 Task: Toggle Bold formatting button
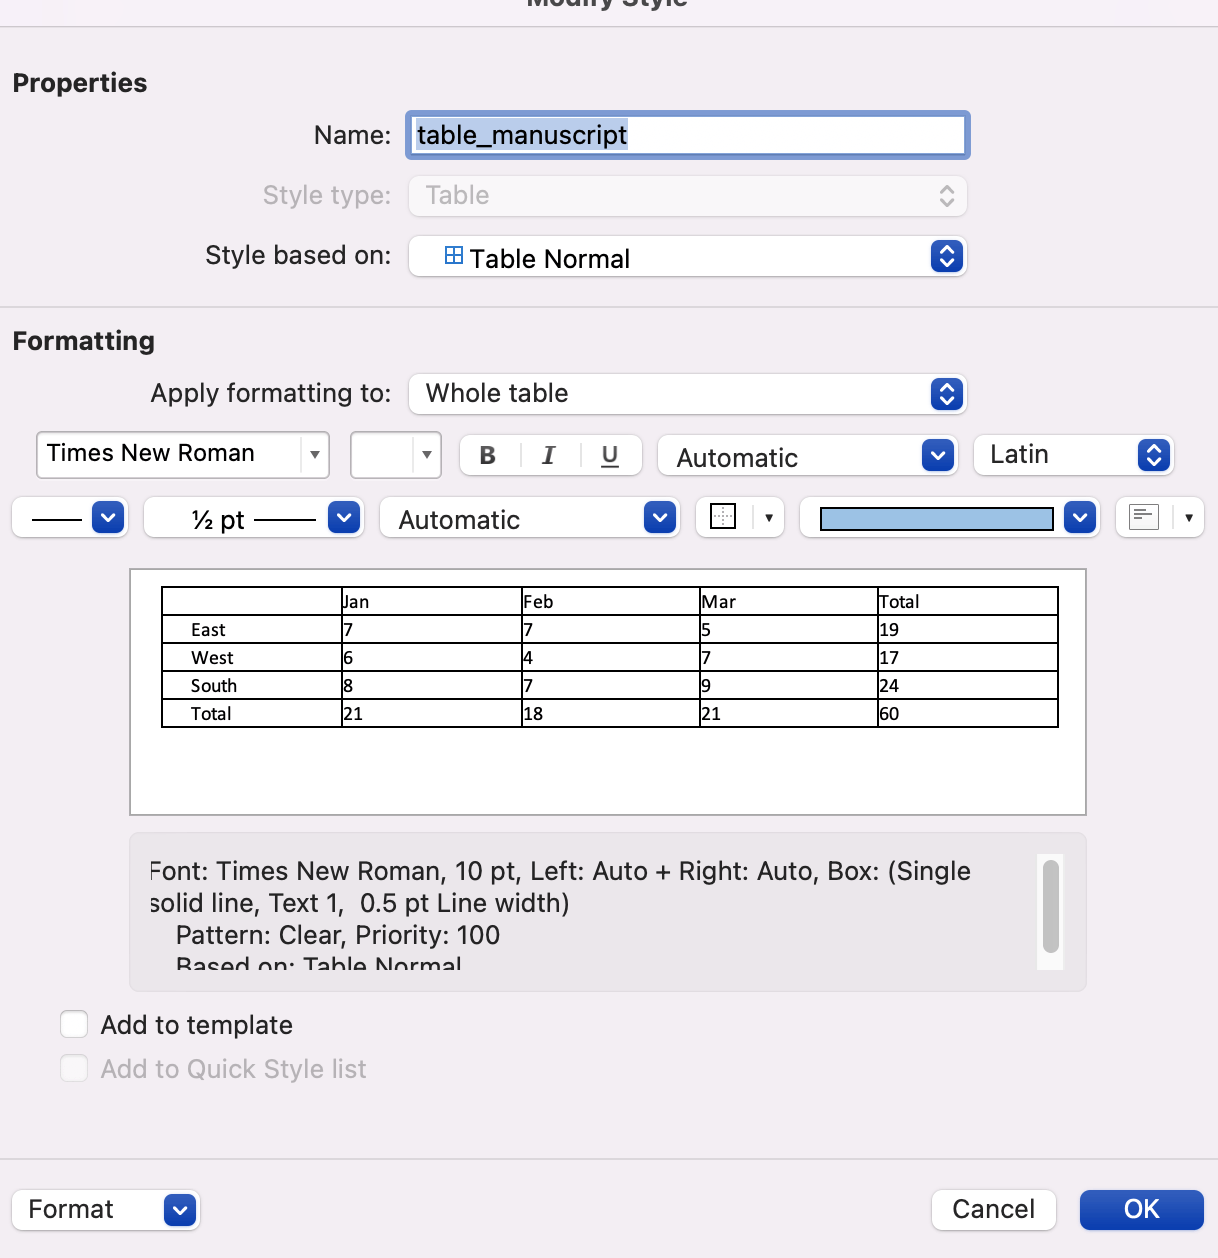point(488,455)
